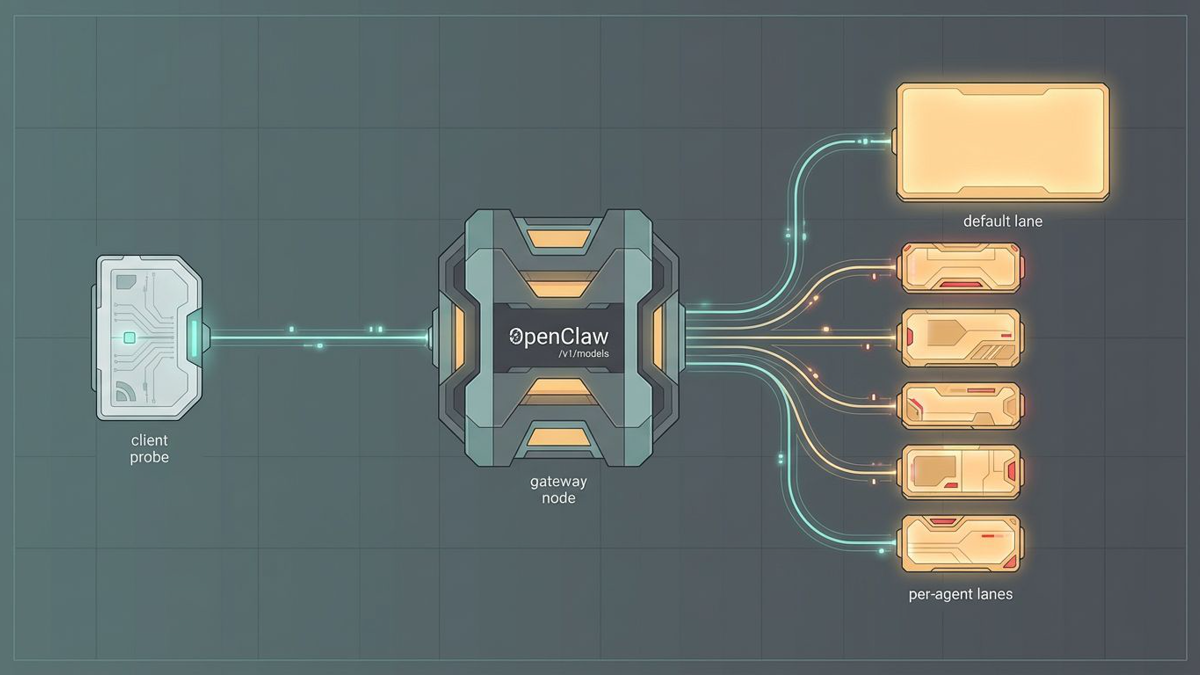1200x675 pixels.
Task: Click the teal port on the client probe
Action: 194,338
